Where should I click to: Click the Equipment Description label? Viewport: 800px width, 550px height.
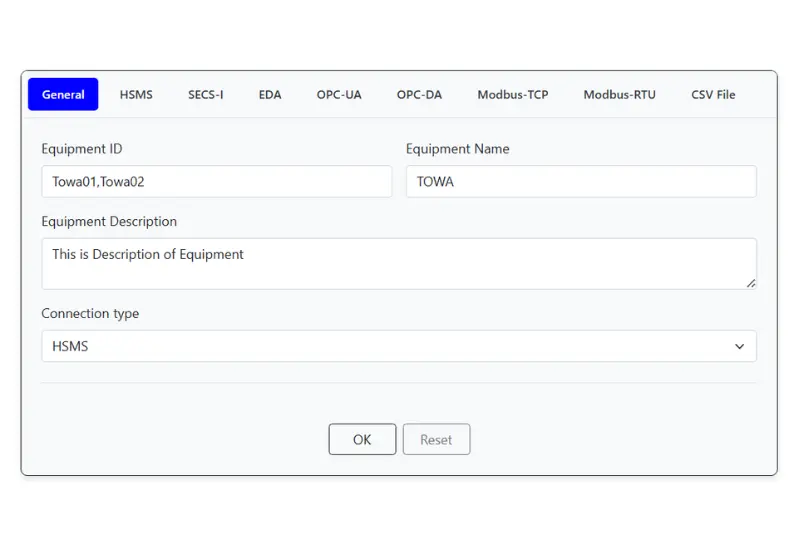tap(109, 221)
